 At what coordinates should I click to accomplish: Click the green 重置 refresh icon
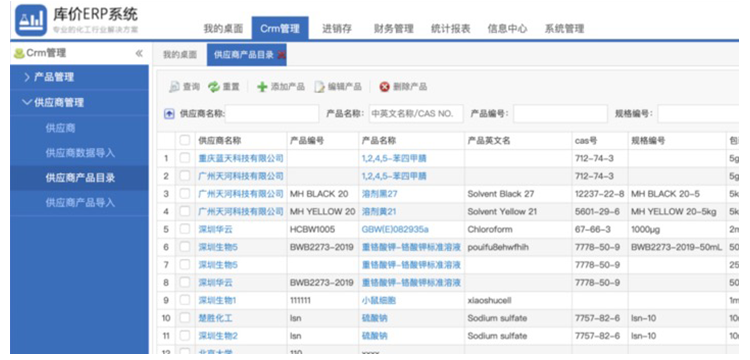click(214, 87)
